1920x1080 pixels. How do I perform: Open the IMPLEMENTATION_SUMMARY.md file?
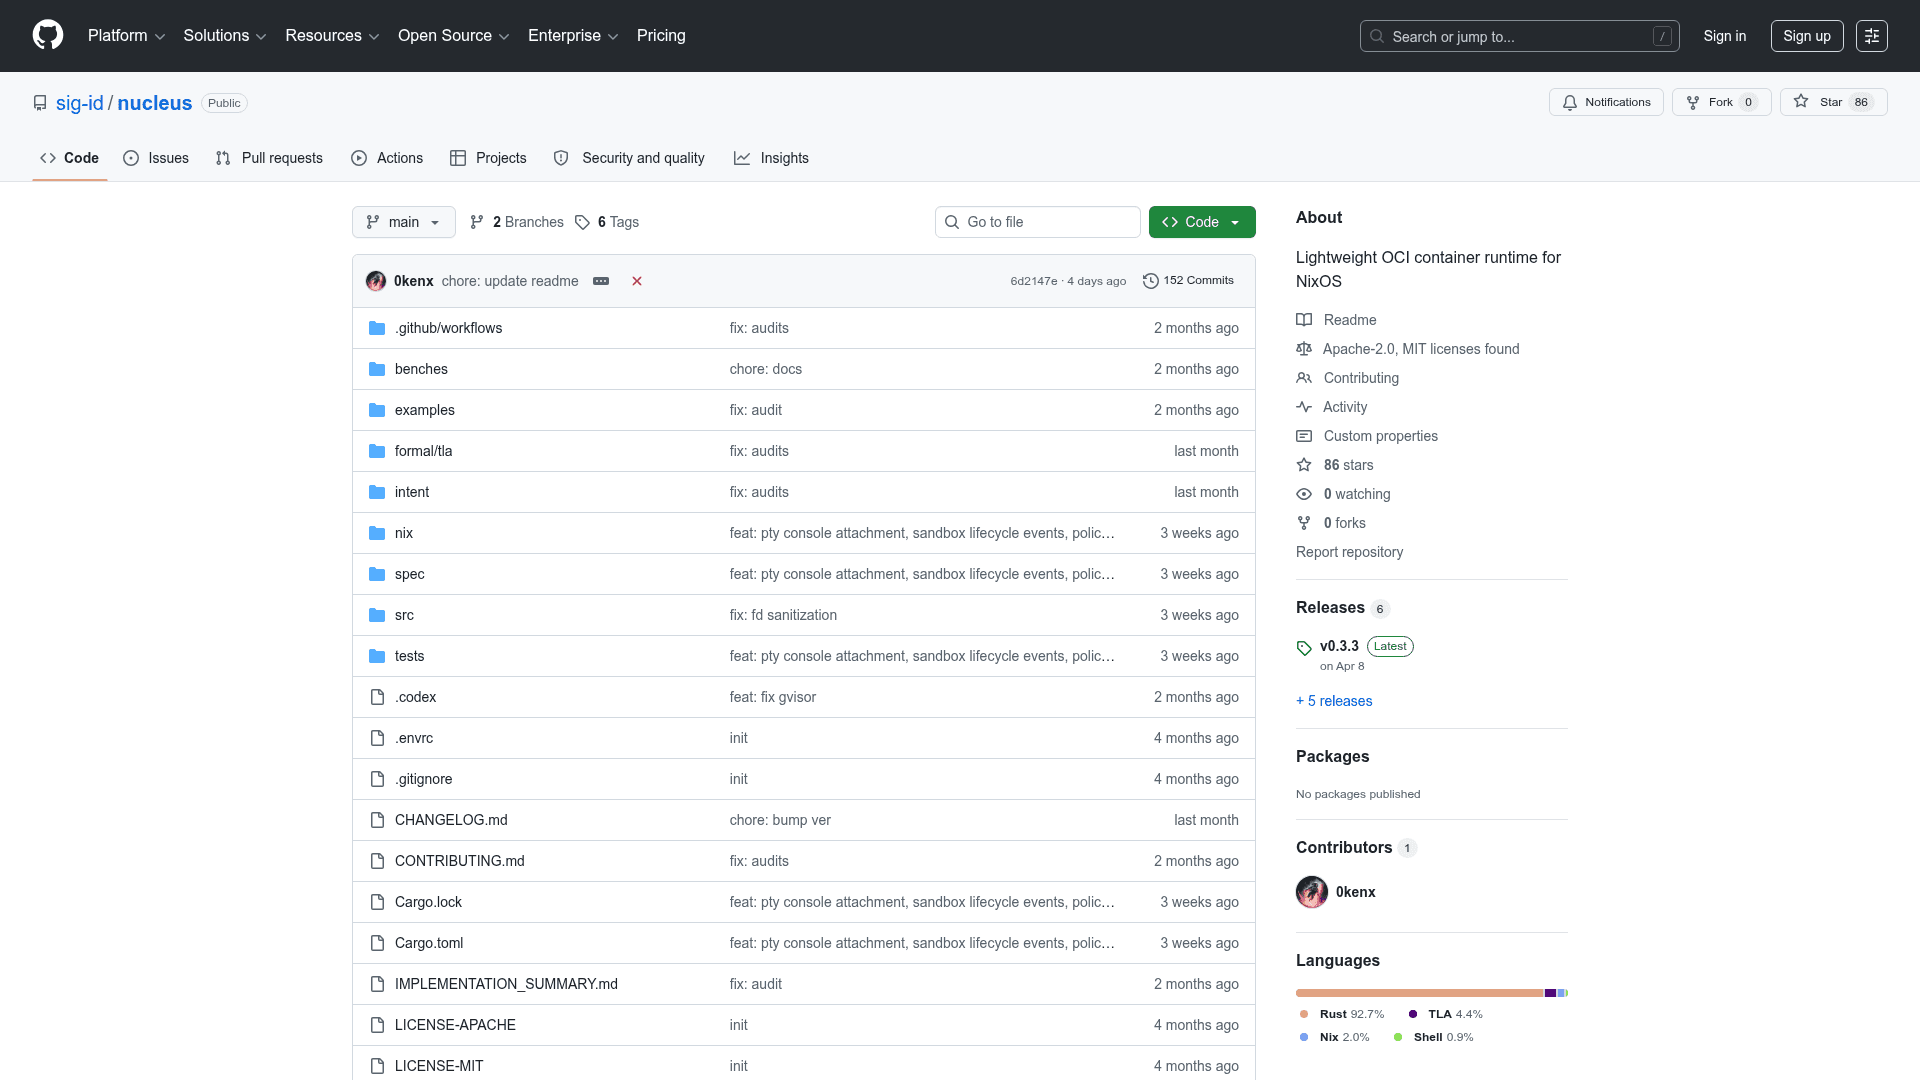pos(506,984)
